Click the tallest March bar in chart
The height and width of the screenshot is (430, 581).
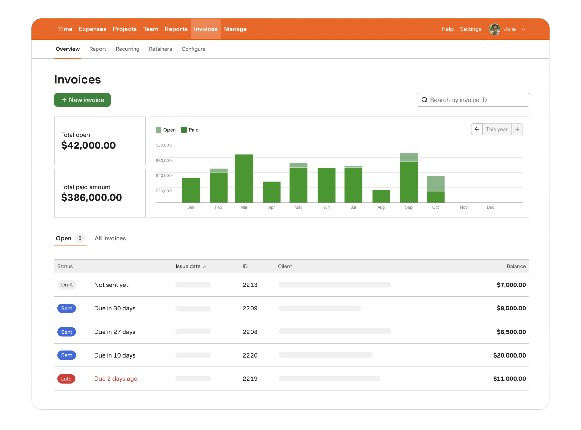(244, 178)
